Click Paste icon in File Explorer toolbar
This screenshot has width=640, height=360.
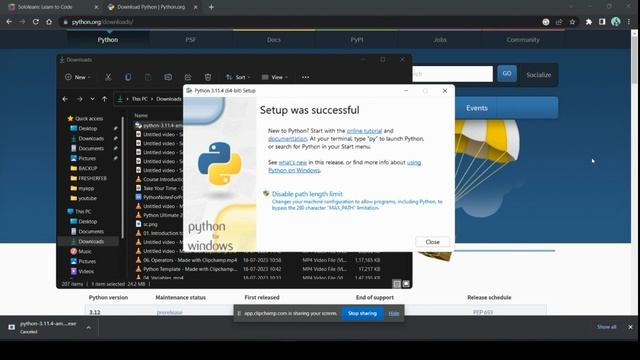(x=148, y=77)
